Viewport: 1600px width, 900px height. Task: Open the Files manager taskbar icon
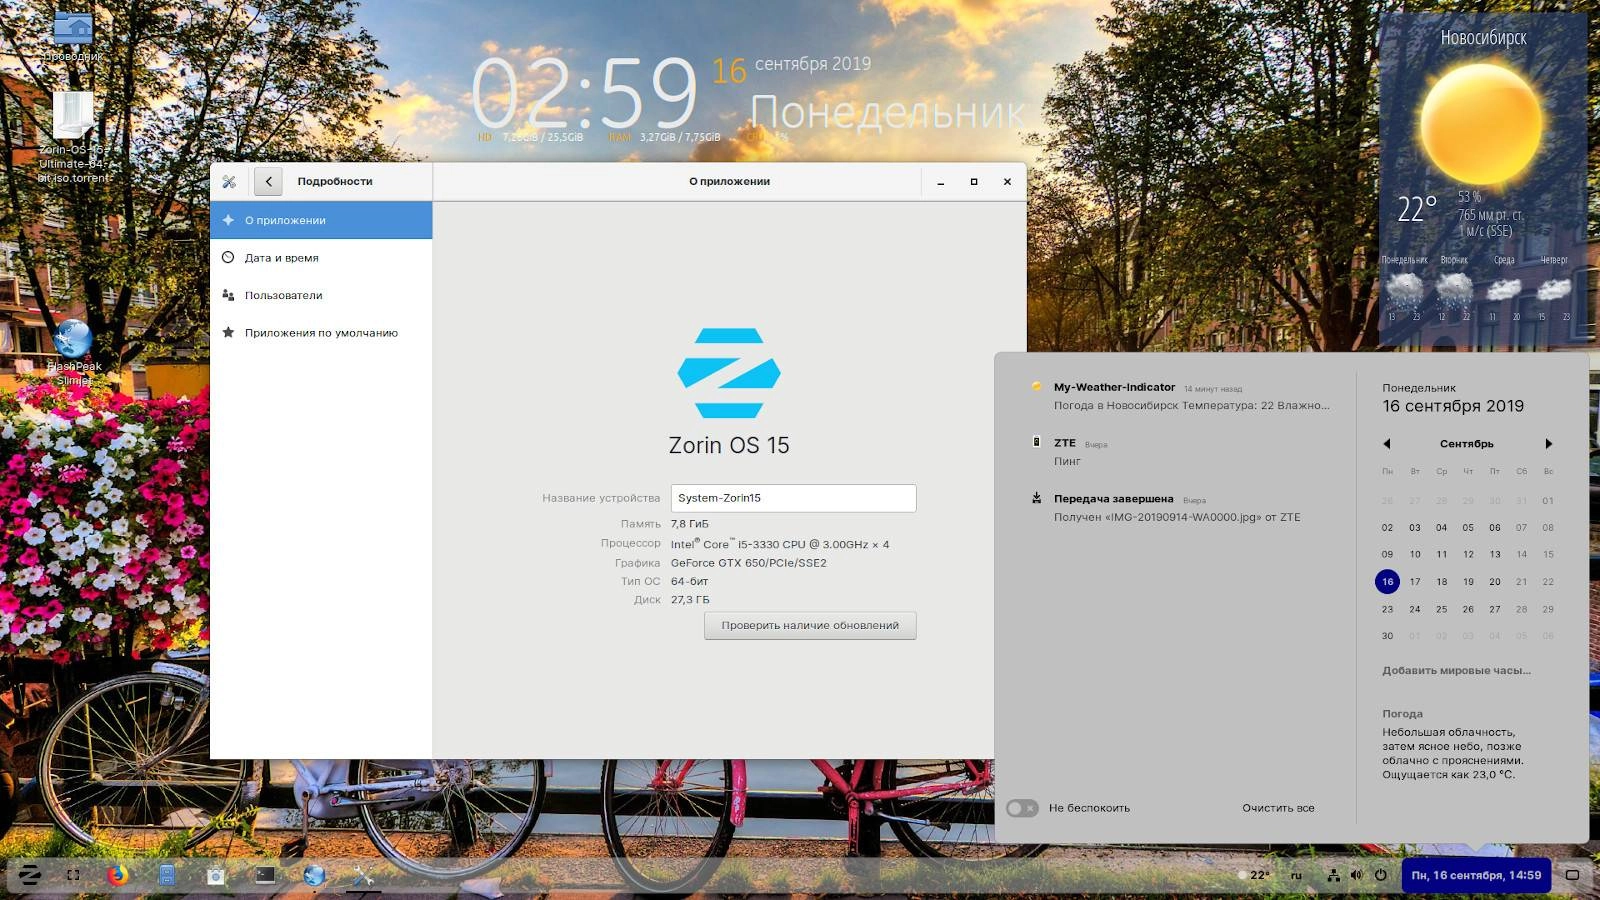pos(167,875)
